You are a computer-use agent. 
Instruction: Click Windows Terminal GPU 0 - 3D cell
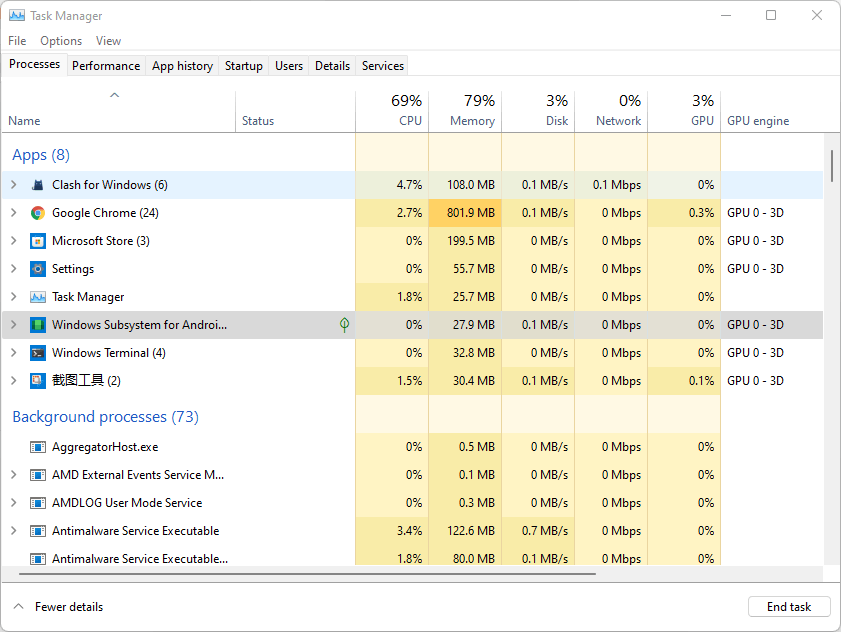pyautogui.click(x=772, y=352)
